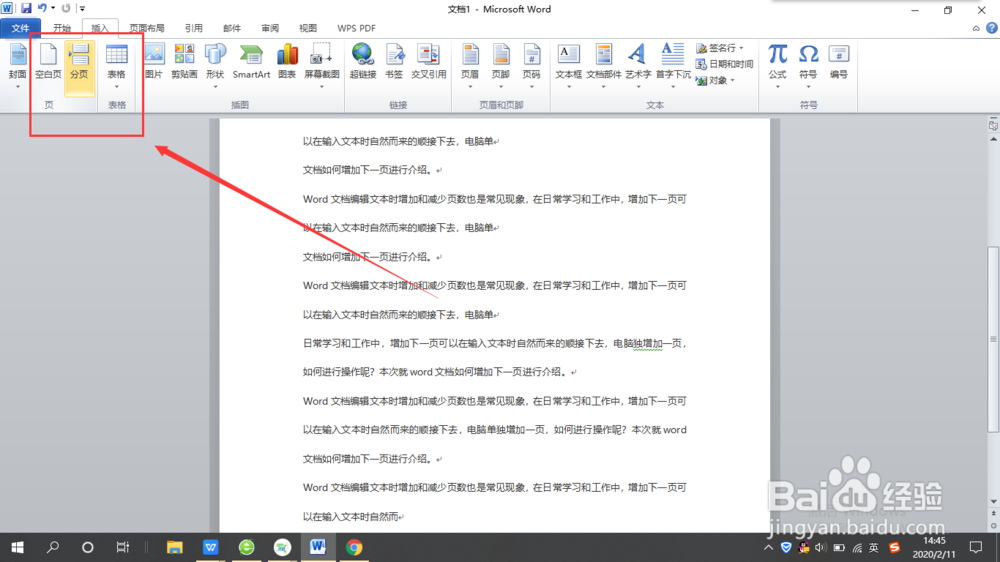Click the Signature Line (签名行) button
Image resolution: width=1000 pixels, height=562 pixels.
point(717,48)
